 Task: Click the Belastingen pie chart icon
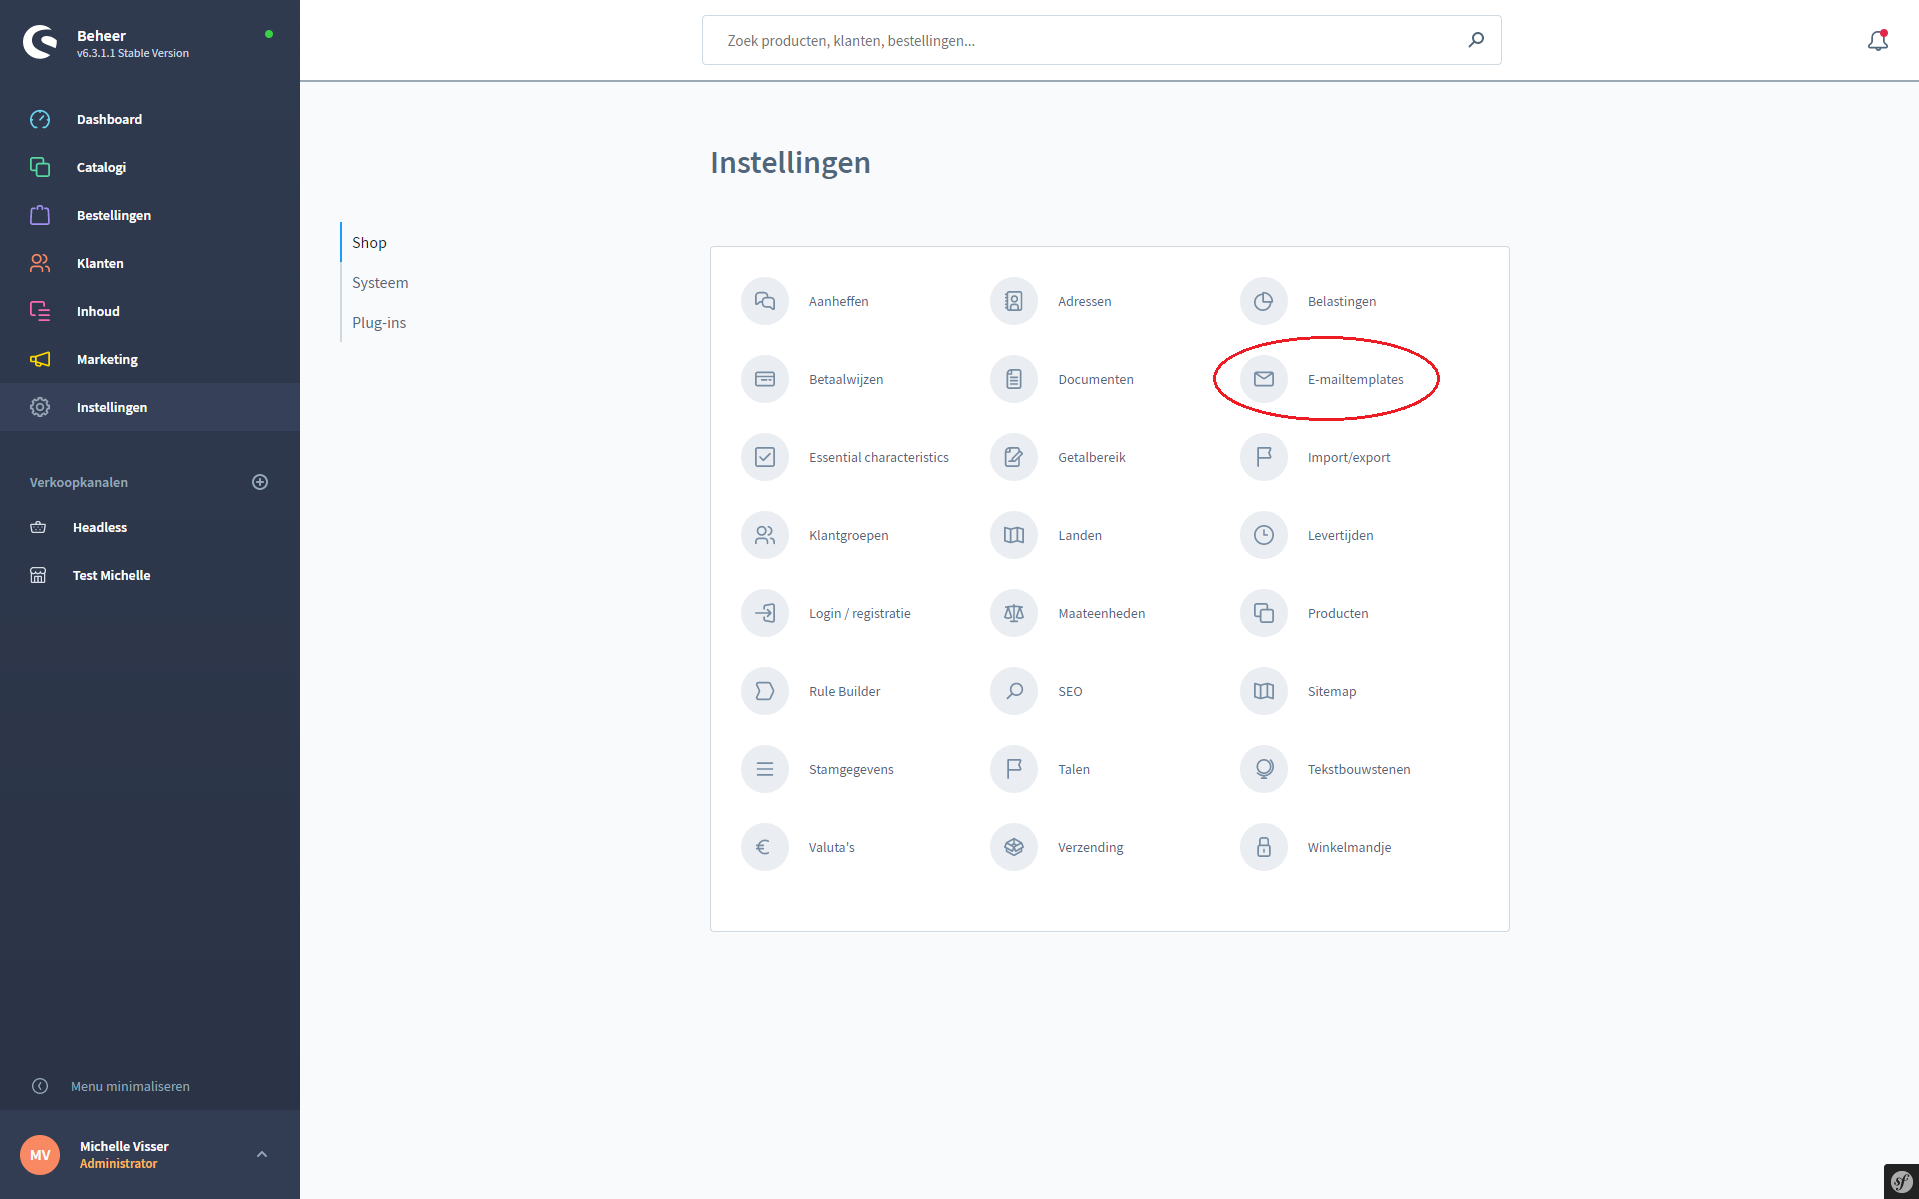click(1264, 301)
